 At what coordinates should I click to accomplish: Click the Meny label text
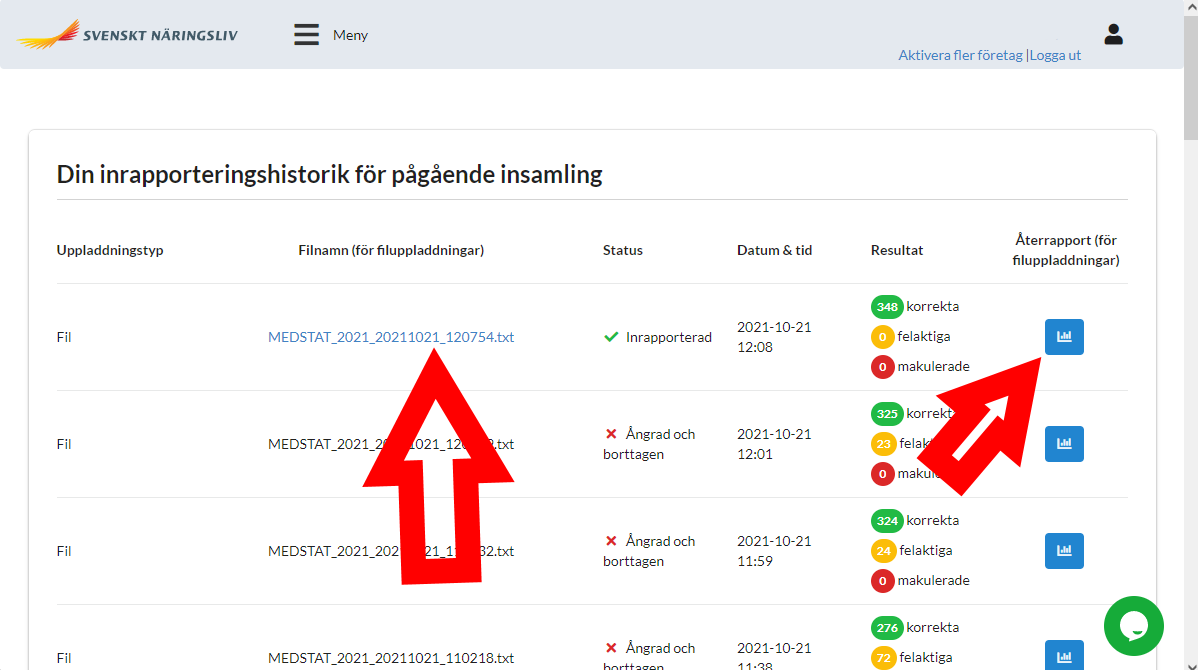pos(350,35)
